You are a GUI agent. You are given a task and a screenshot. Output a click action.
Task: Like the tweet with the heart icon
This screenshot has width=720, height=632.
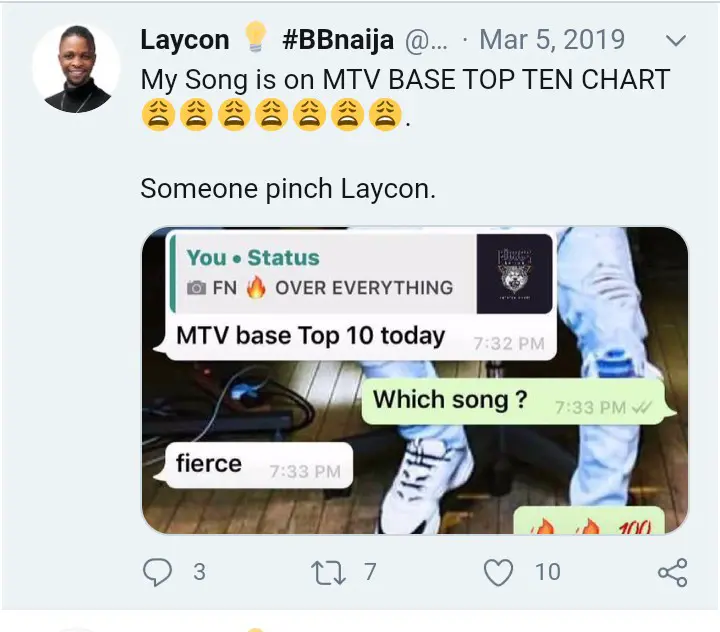[x=499, y=572]
